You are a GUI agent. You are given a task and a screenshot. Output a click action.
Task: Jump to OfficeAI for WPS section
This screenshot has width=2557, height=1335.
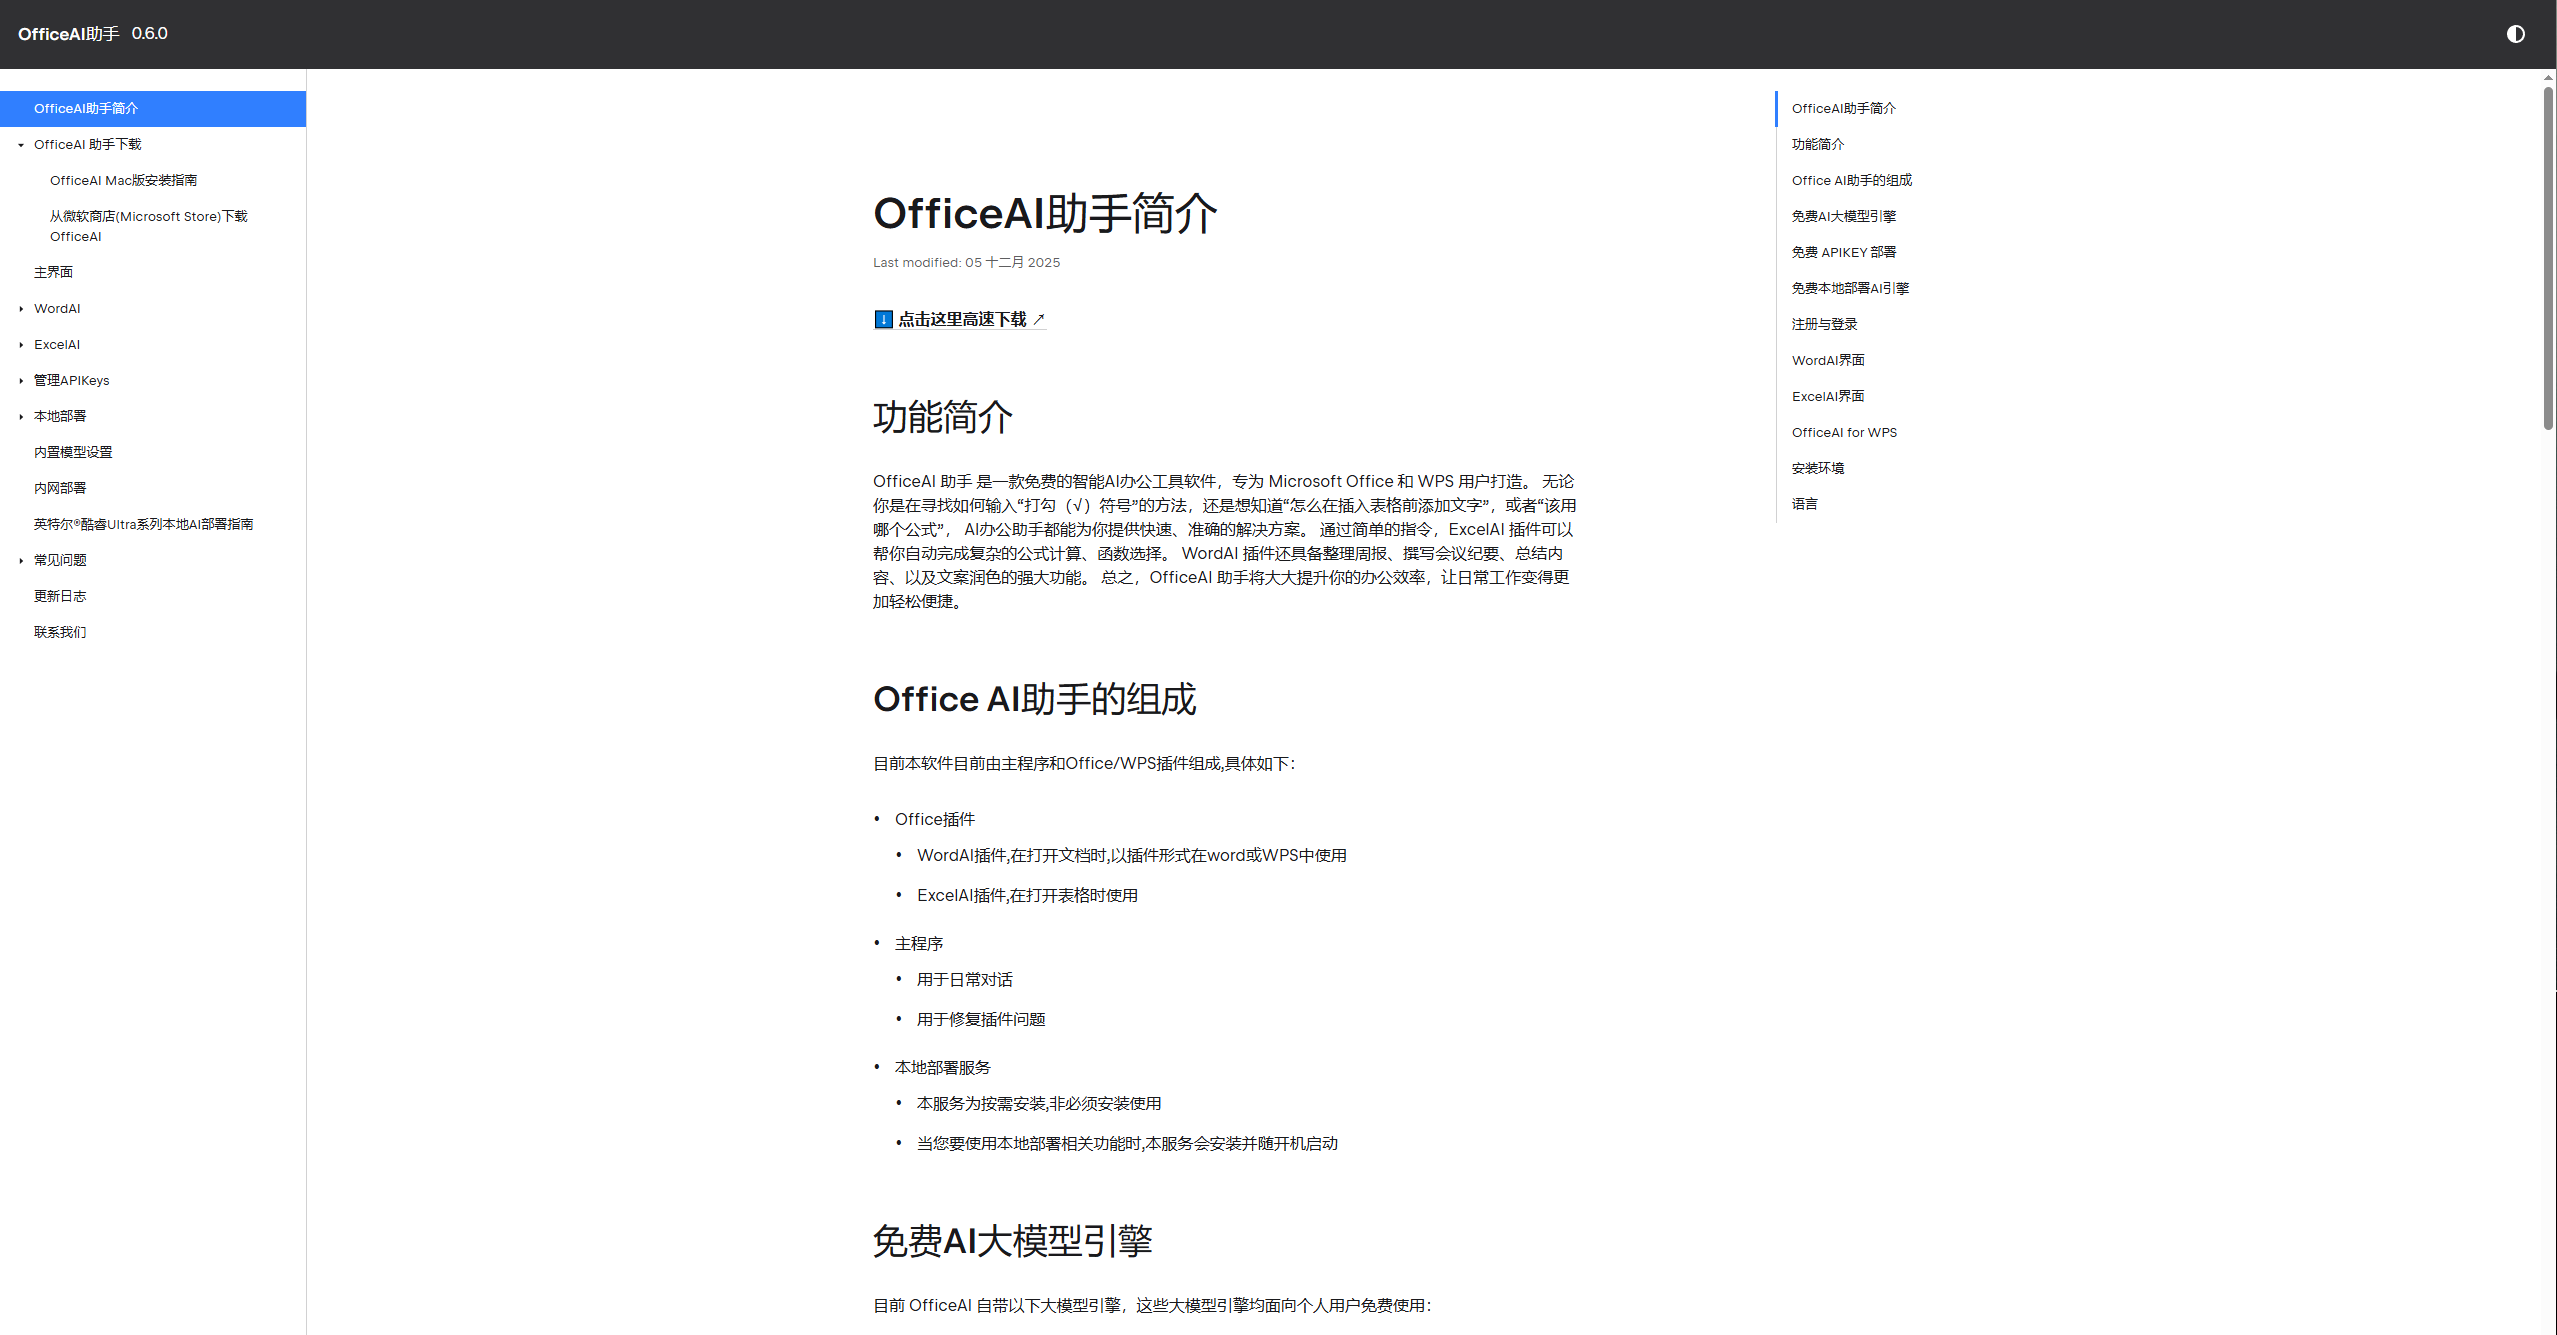pyautogui.click(x=1843, y=432)
